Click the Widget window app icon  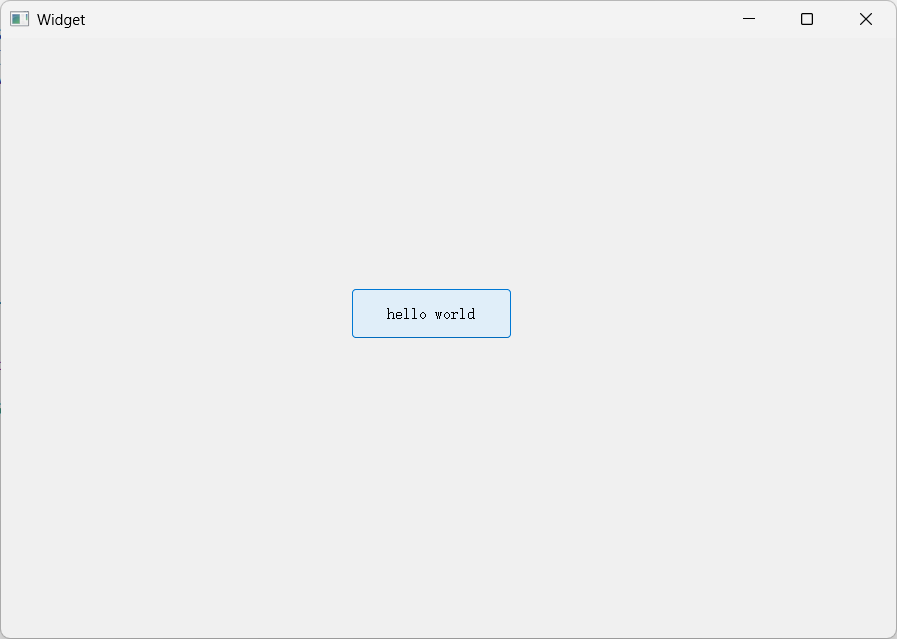point(19,19)
